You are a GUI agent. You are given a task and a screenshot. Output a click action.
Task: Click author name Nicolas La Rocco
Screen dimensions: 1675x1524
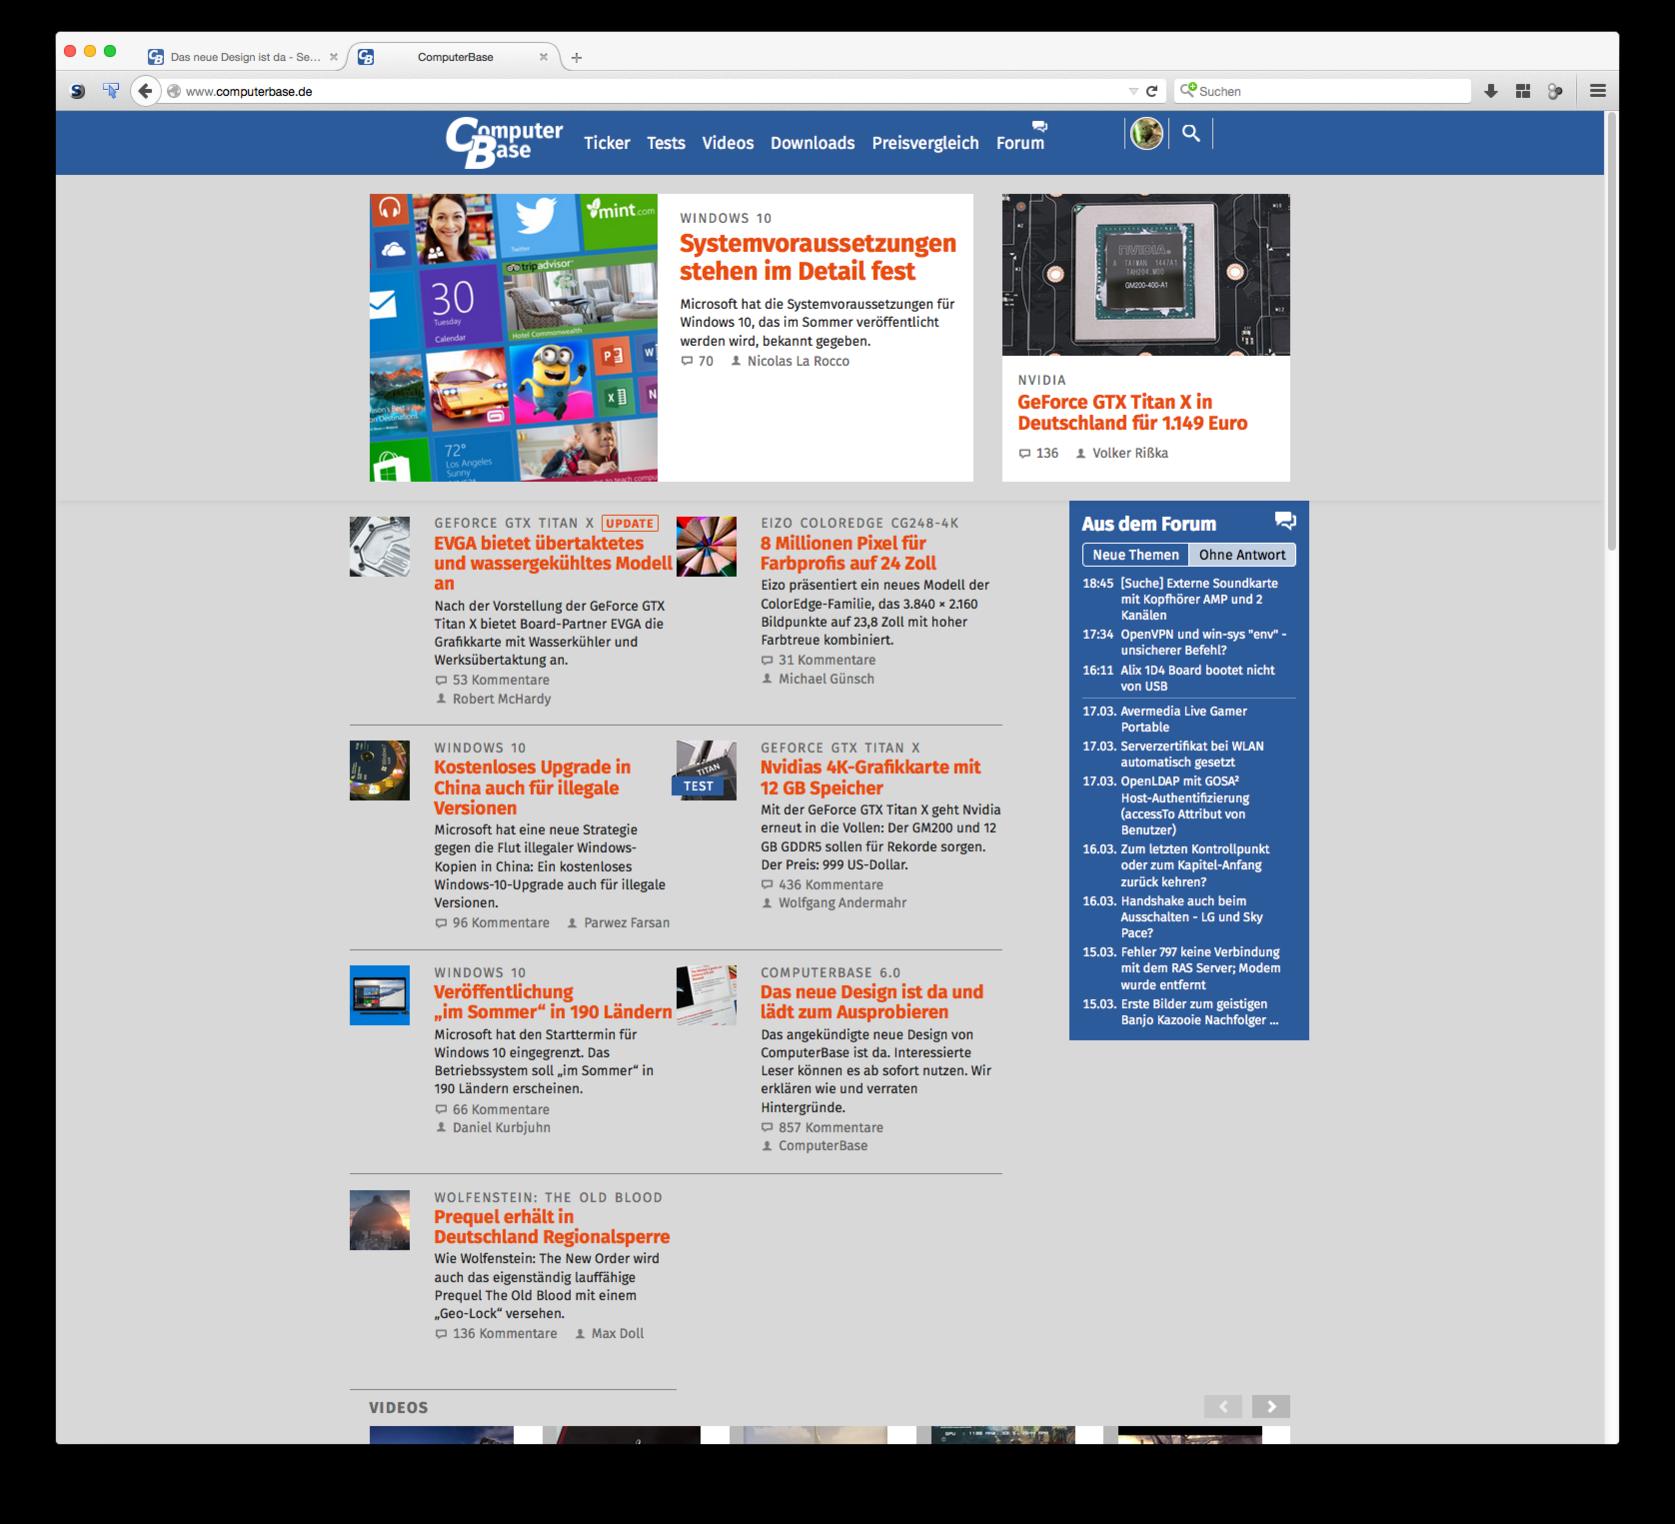pos(798,361)
